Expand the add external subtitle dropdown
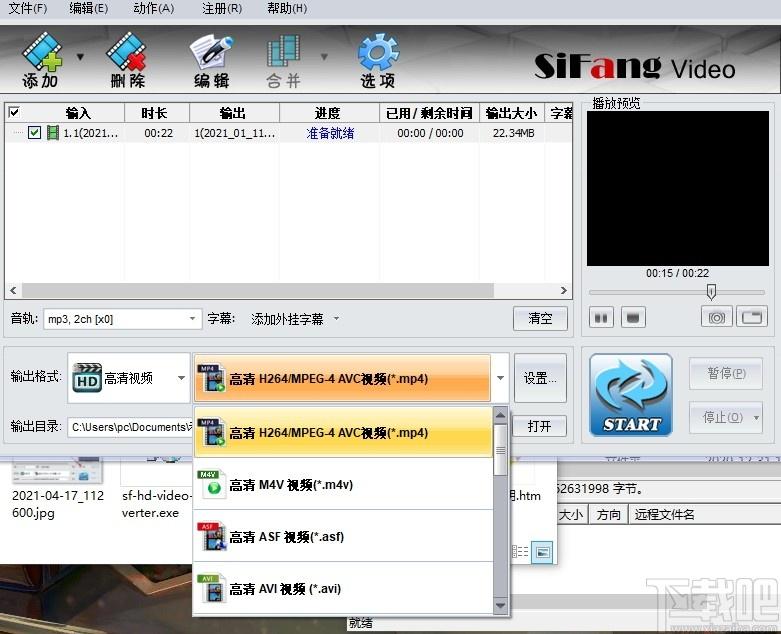The width and height of the screenshot is (781, 634). [336, 319]
